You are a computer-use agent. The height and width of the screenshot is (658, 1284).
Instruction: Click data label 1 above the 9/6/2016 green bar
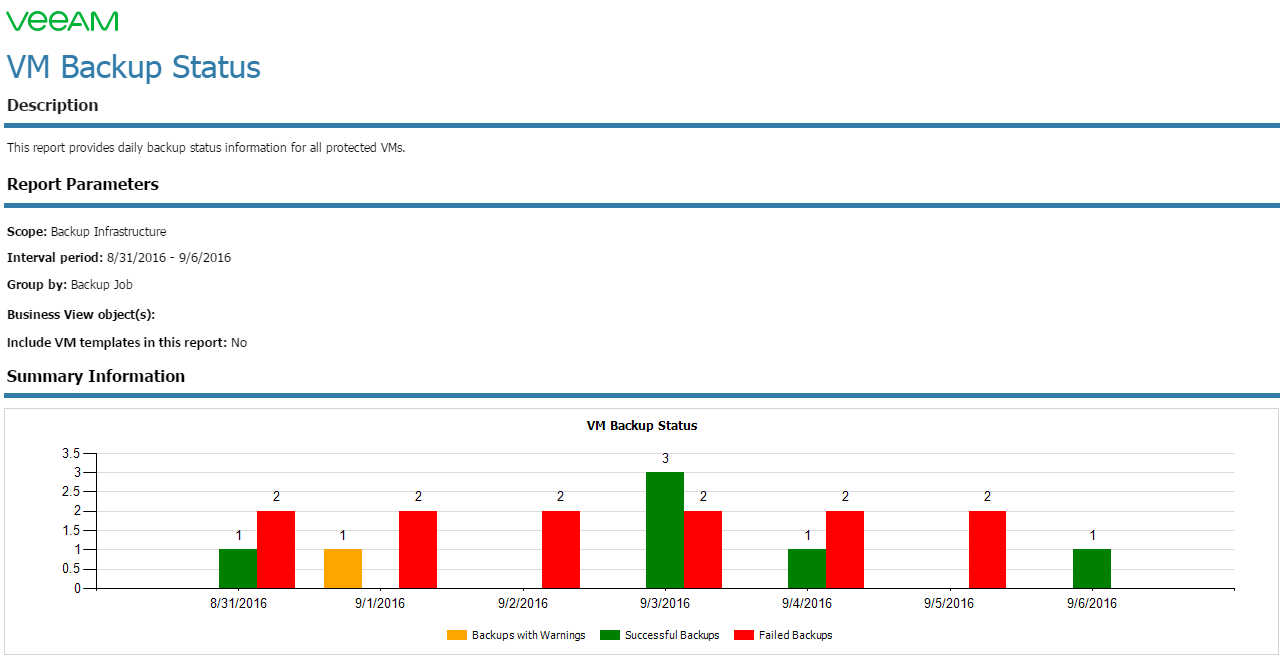[1092, 536]
